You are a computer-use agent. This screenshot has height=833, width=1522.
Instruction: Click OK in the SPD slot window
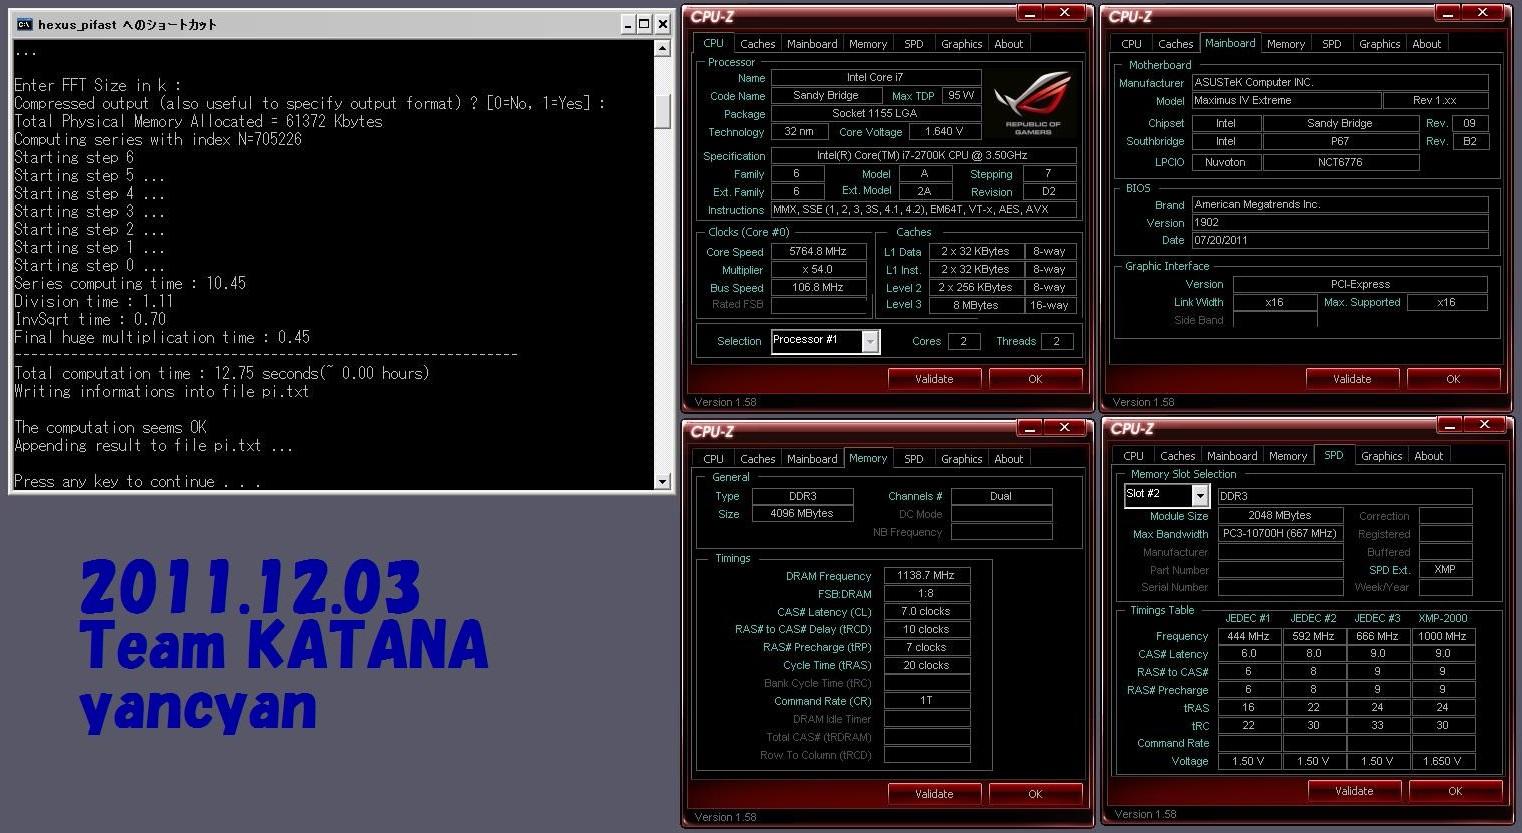click(x=1455, y=791)
